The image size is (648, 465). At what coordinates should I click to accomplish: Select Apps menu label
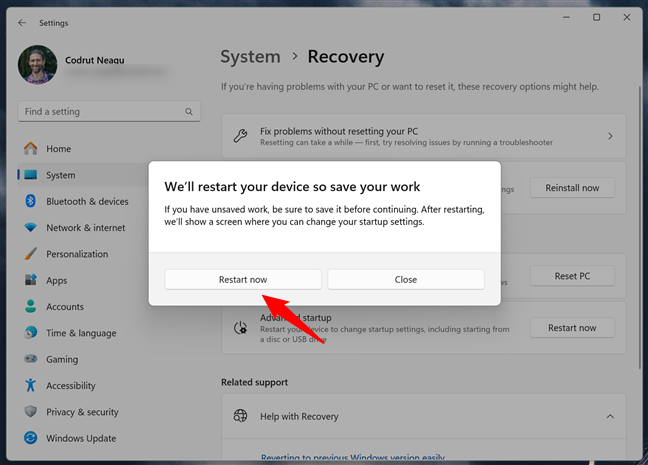click(x=57, y=281)
